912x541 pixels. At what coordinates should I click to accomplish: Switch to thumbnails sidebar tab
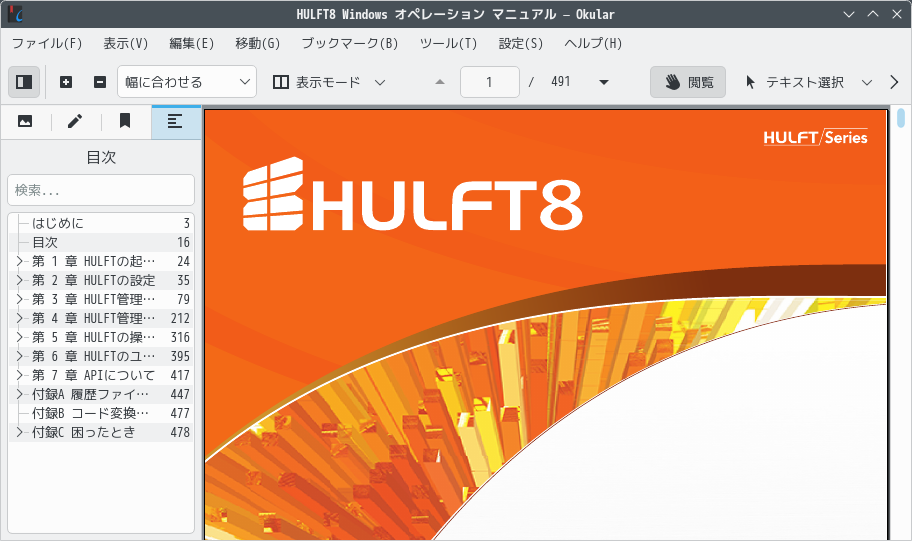25,122
